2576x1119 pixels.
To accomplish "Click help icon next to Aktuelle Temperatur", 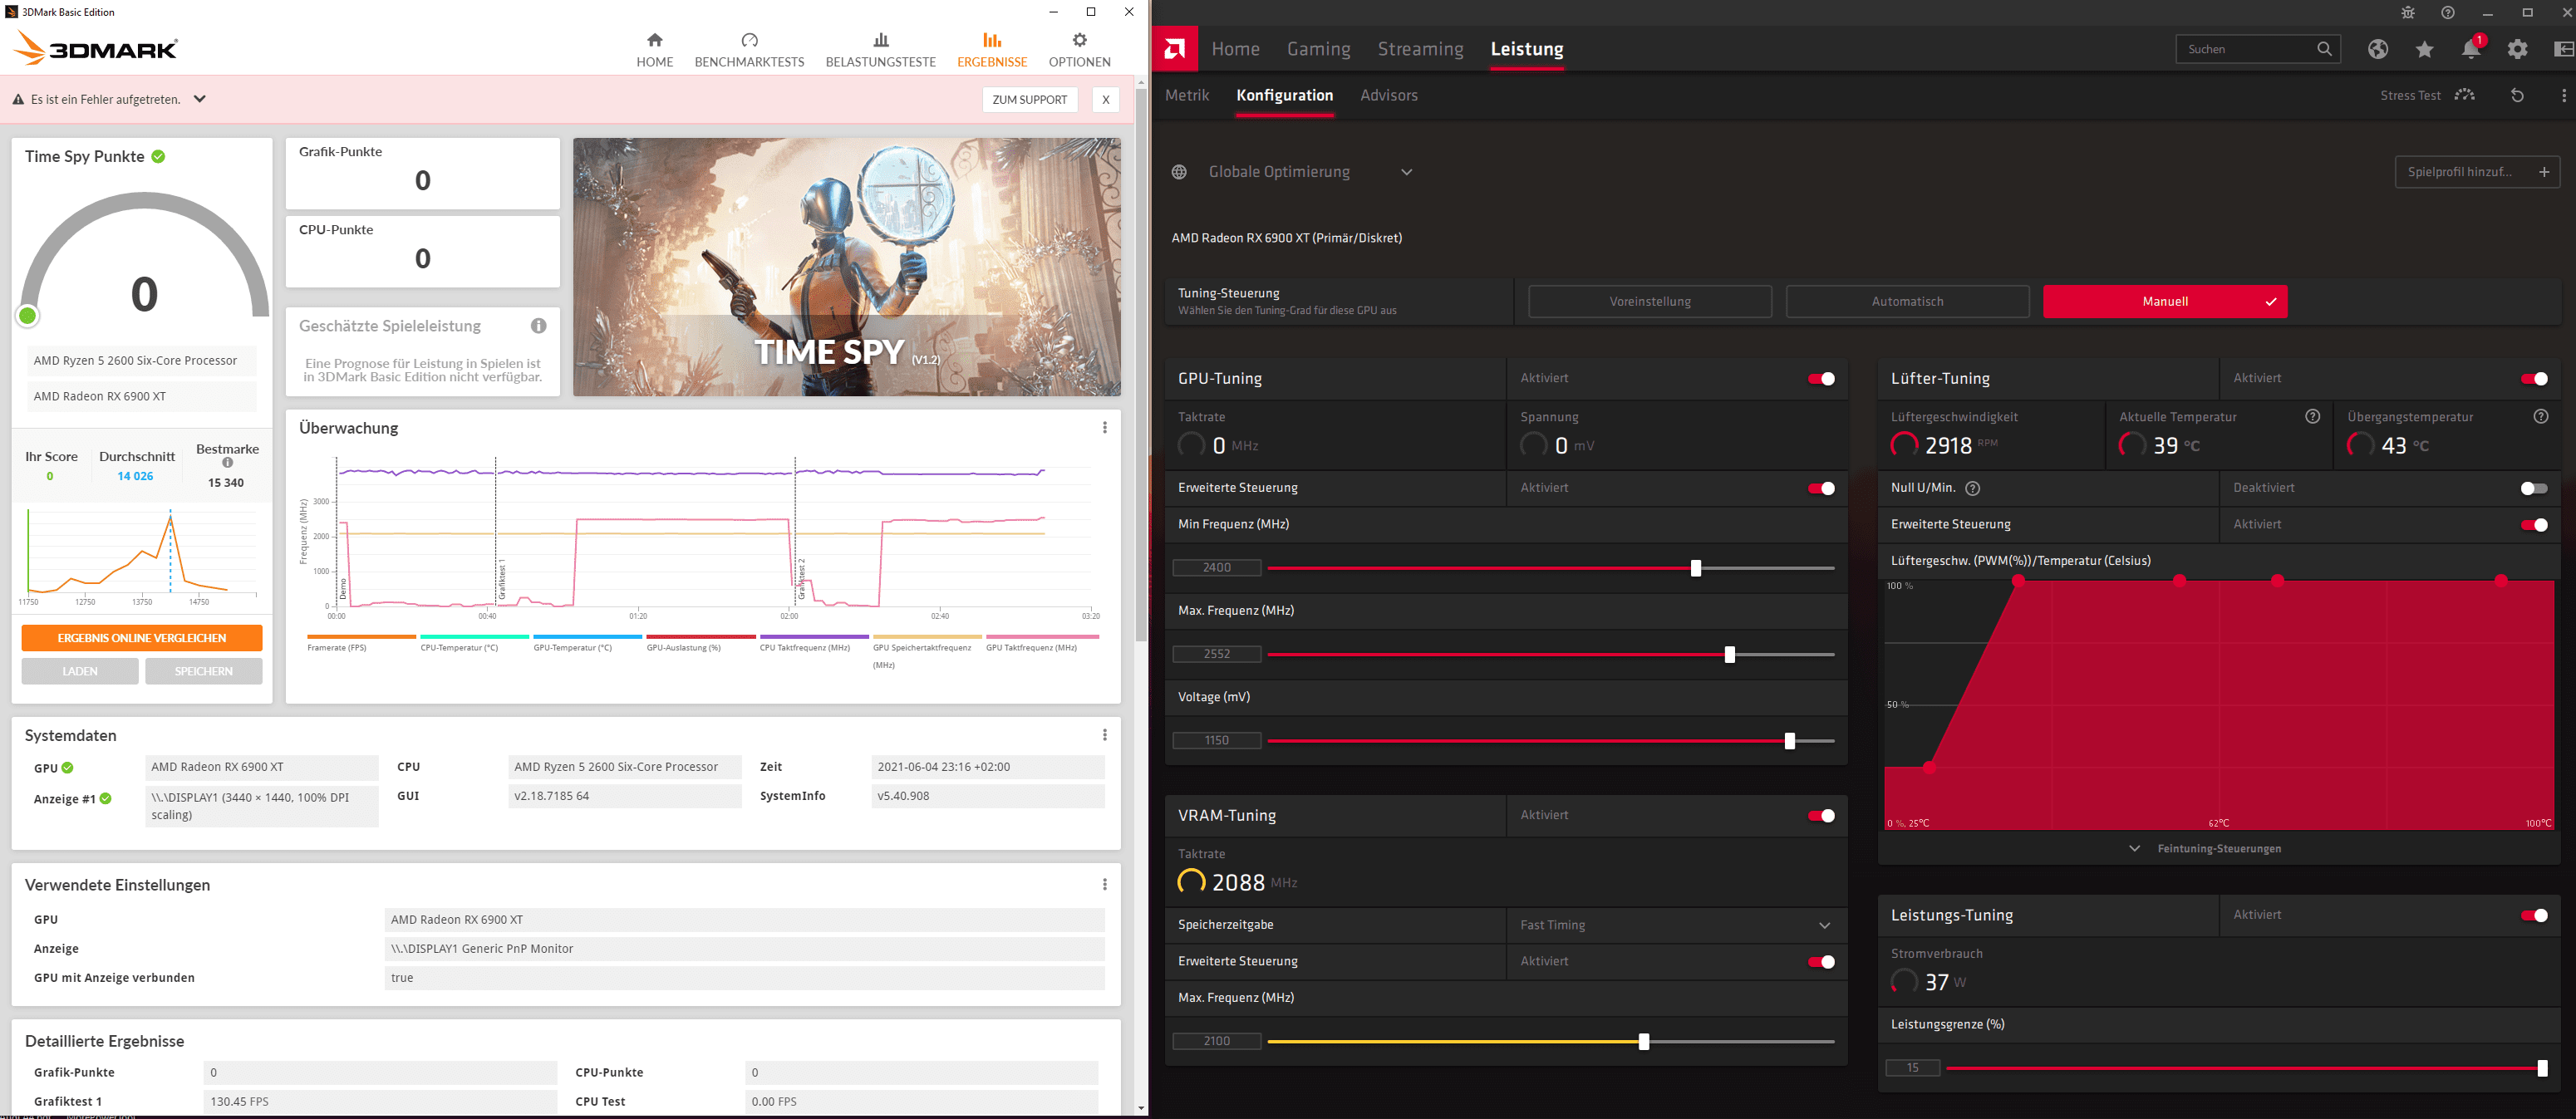I will pyautogui.click(x=2312, y=417).
